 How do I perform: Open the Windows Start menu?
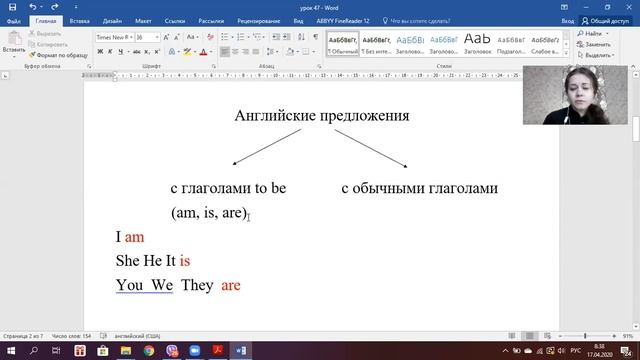pyautogui.click(x=11, y=351)
